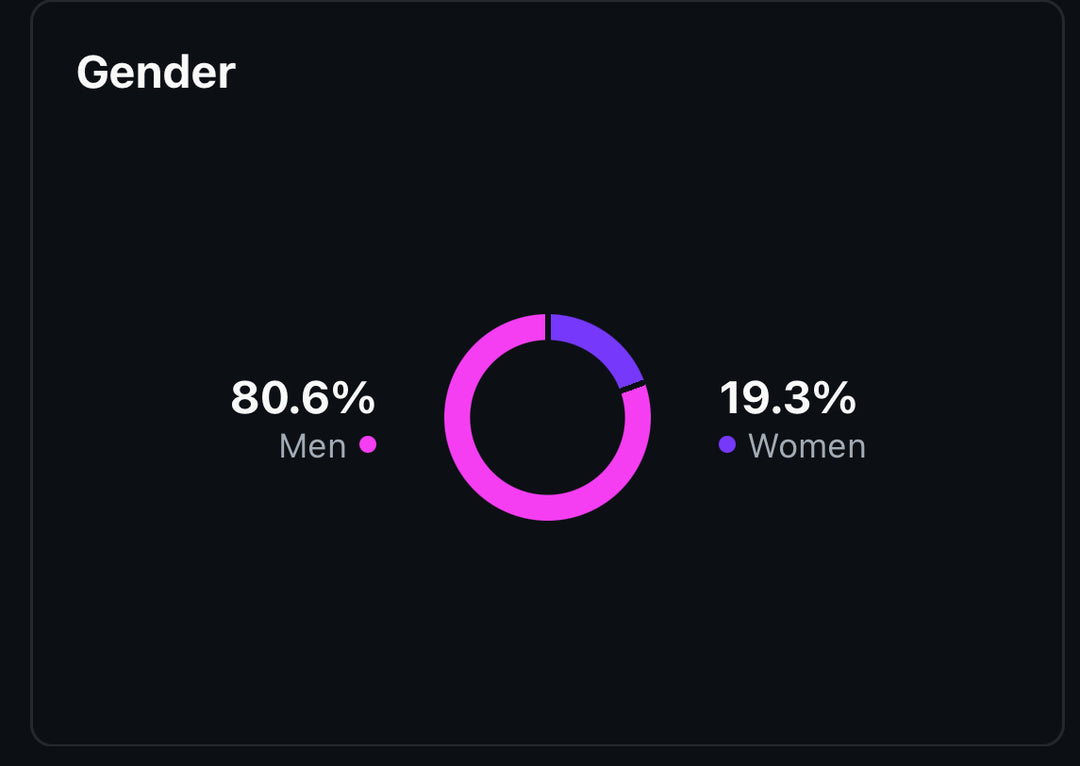
Task: Click the 19.3% Women value
Action: [787, 398]
